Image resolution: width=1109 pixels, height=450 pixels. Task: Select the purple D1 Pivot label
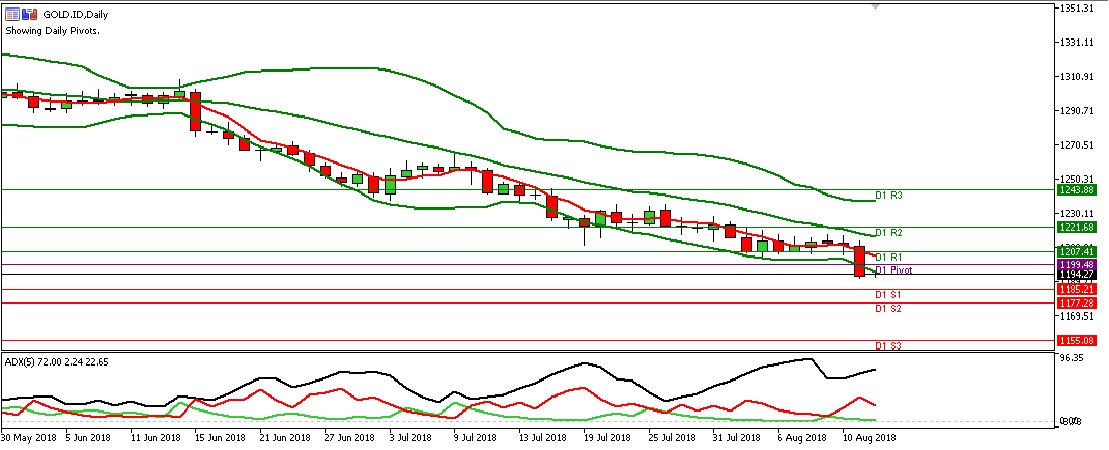point(894,271)
